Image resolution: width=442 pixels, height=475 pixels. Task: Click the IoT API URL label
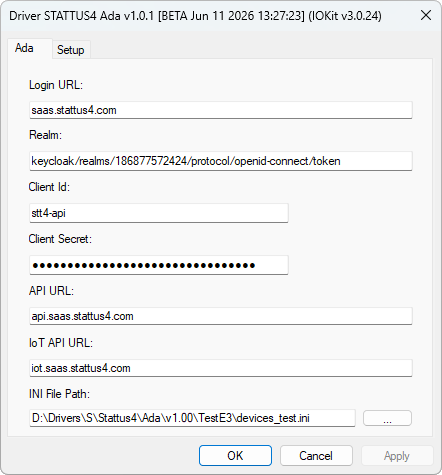61,343
